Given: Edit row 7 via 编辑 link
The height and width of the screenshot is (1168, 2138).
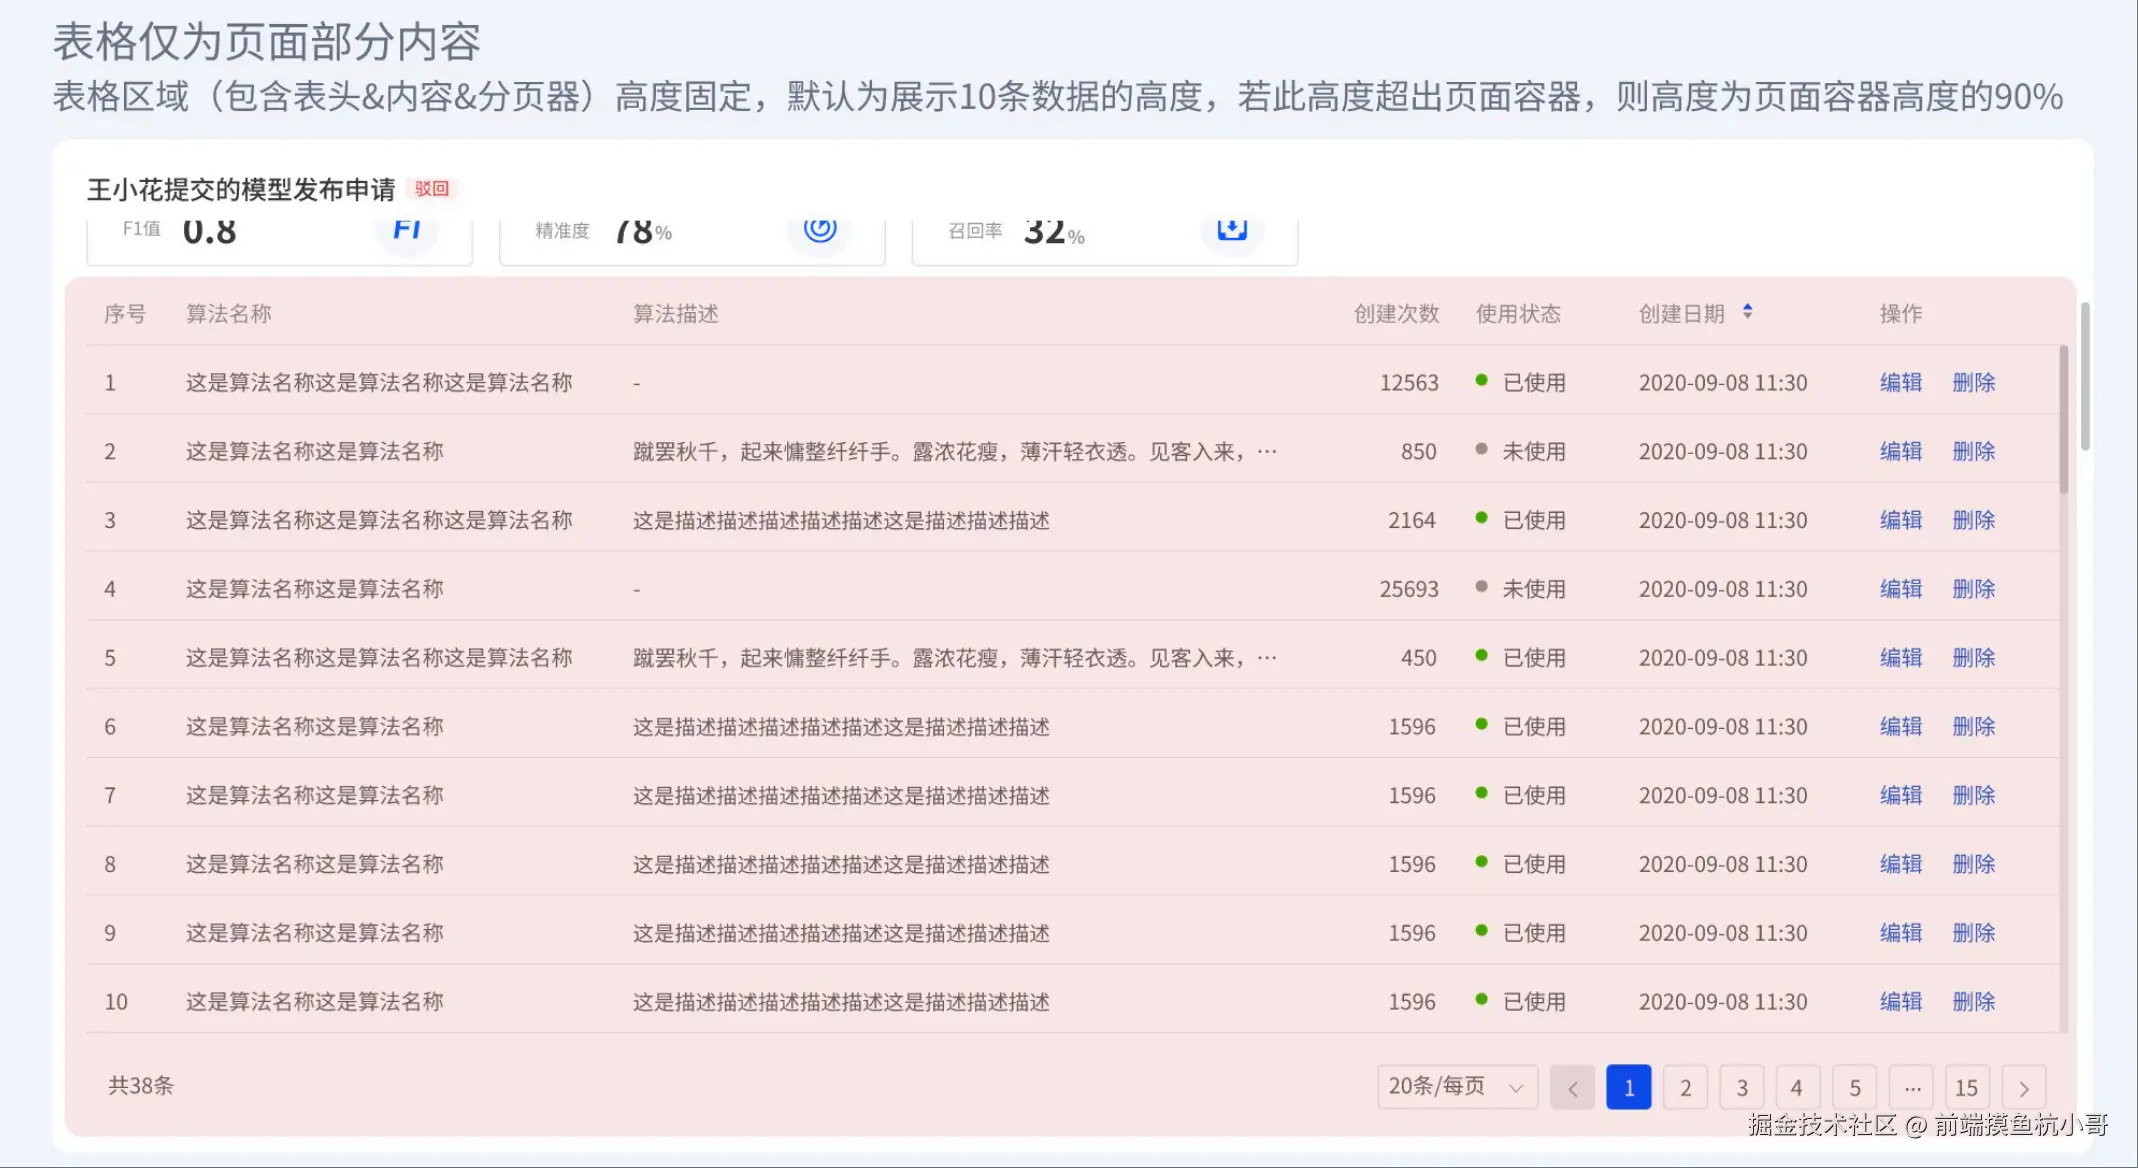Looking at the screenshot, I should coord(1901,796).
